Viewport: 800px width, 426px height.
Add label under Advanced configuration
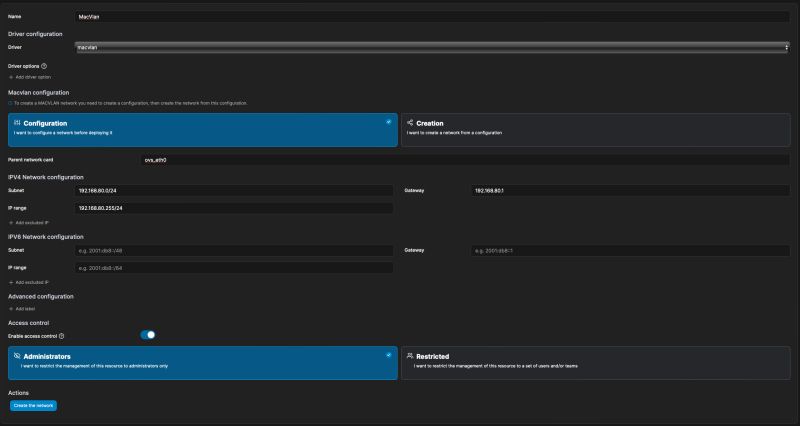[x=22, y=309]
